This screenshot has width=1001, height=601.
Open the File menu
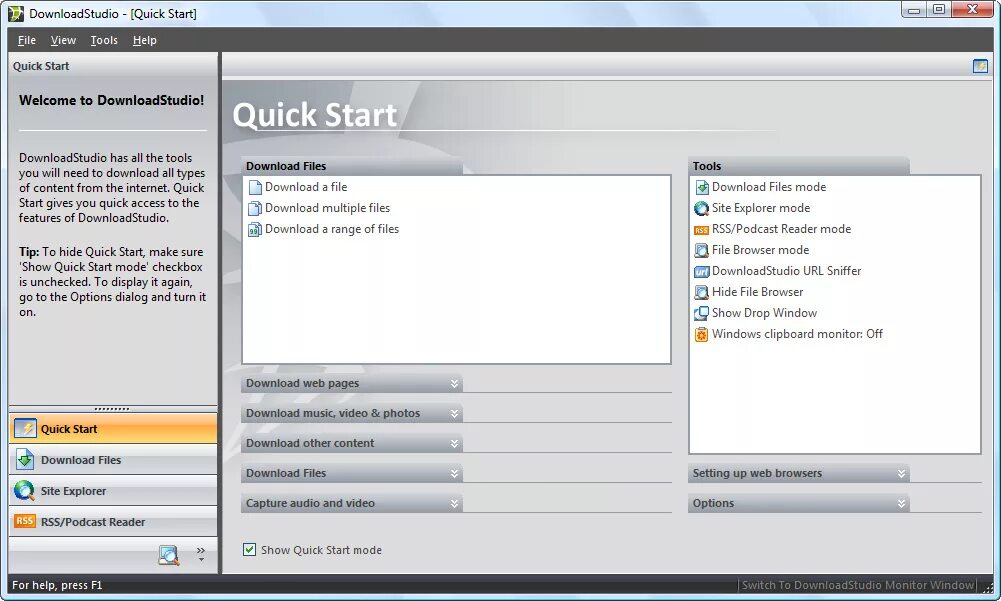click(x=27, y=40)
